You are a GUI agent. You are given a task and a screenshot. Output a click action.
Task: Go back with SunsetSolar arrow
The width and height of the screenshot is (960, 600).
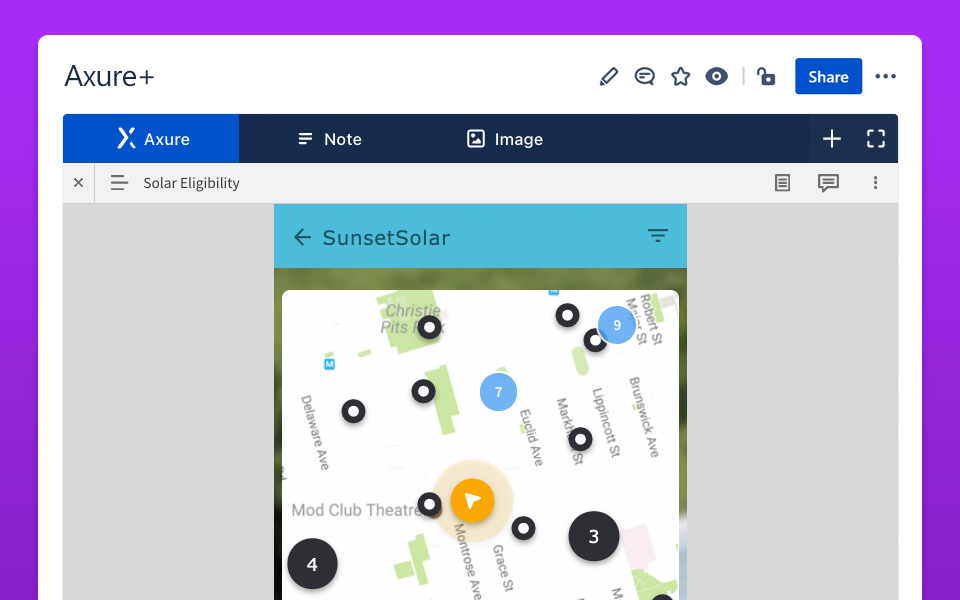click(302, 237)
